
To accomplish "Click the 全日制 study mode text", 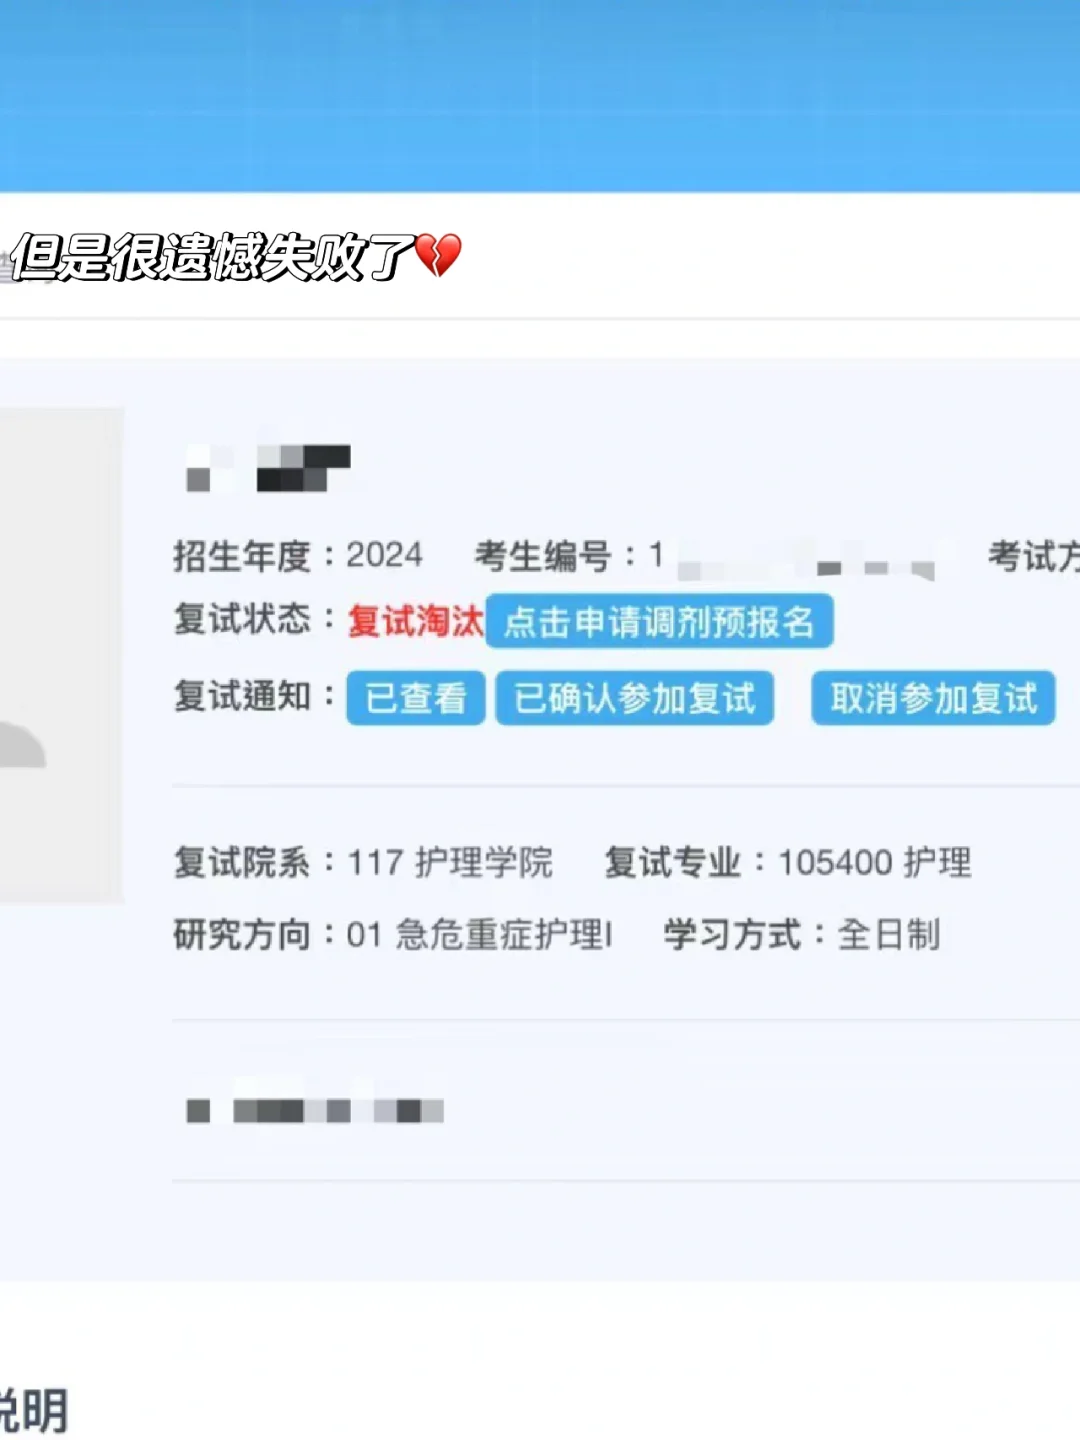I will (888, 935).
